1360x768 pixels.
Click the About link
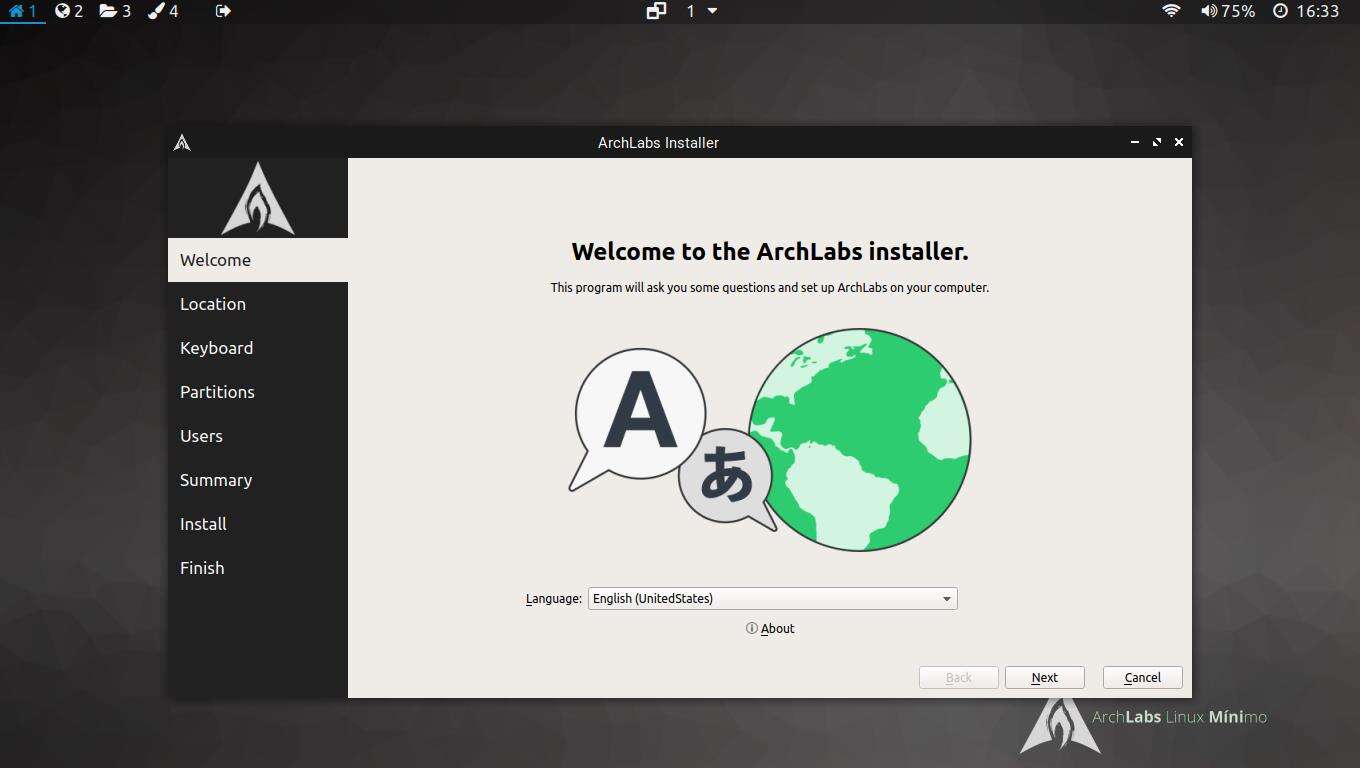pos(770,629)
